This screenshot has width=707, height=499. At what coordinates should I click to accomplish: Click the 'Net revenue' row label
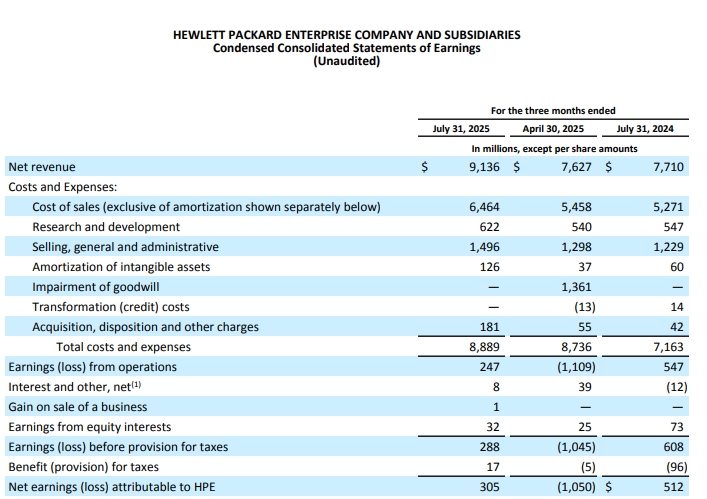coord(42,167)
